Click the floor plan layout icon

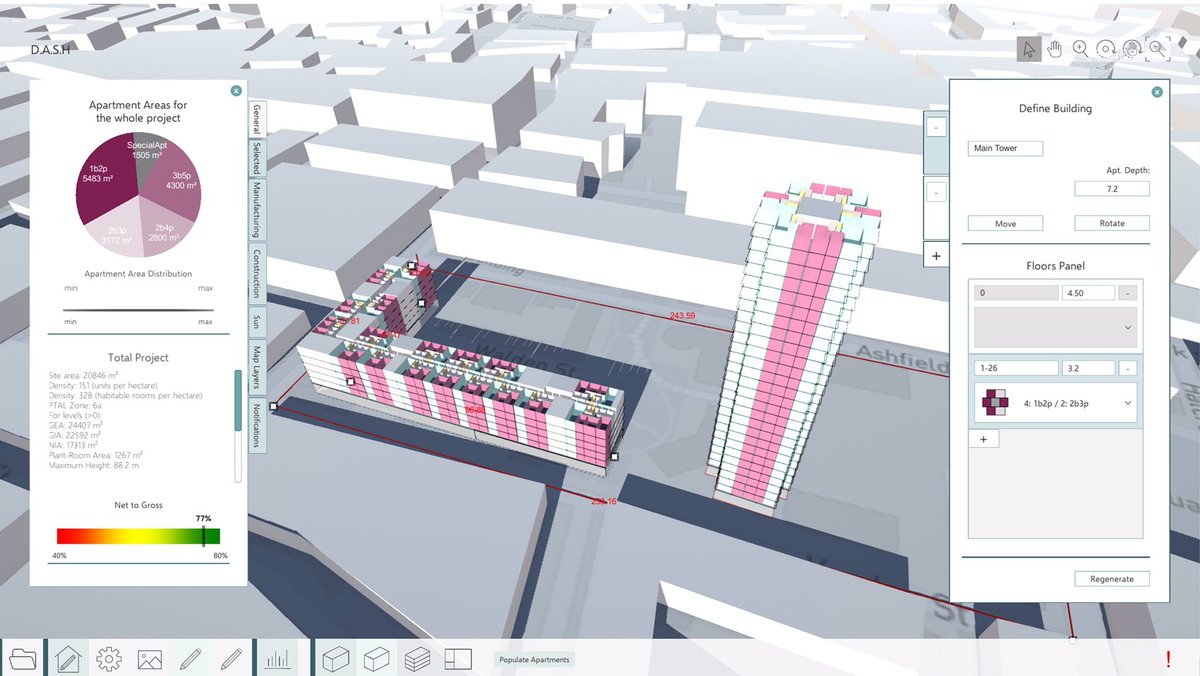pyautogui.click(x=457, y=659)
